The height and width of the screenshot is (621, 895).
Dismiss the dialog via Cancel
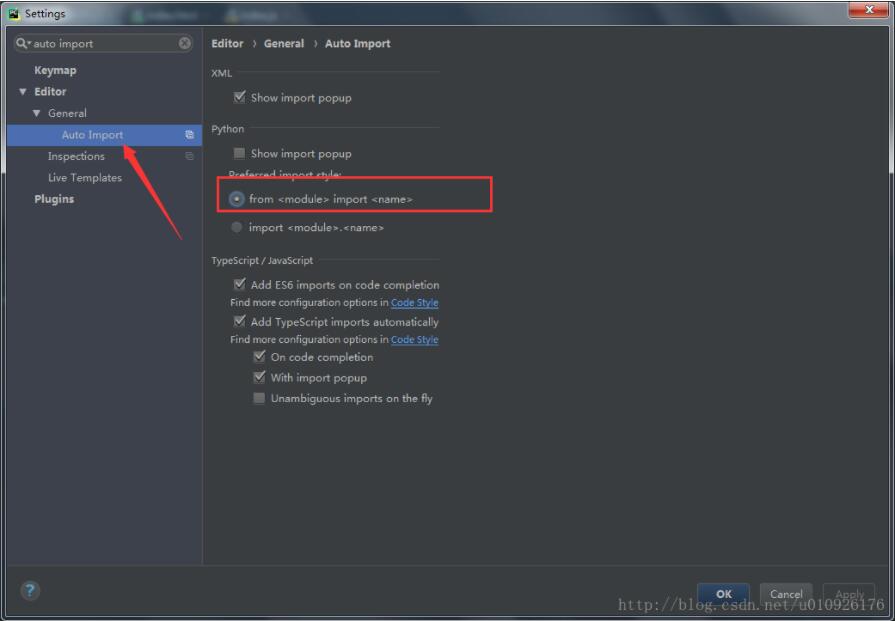786,593
